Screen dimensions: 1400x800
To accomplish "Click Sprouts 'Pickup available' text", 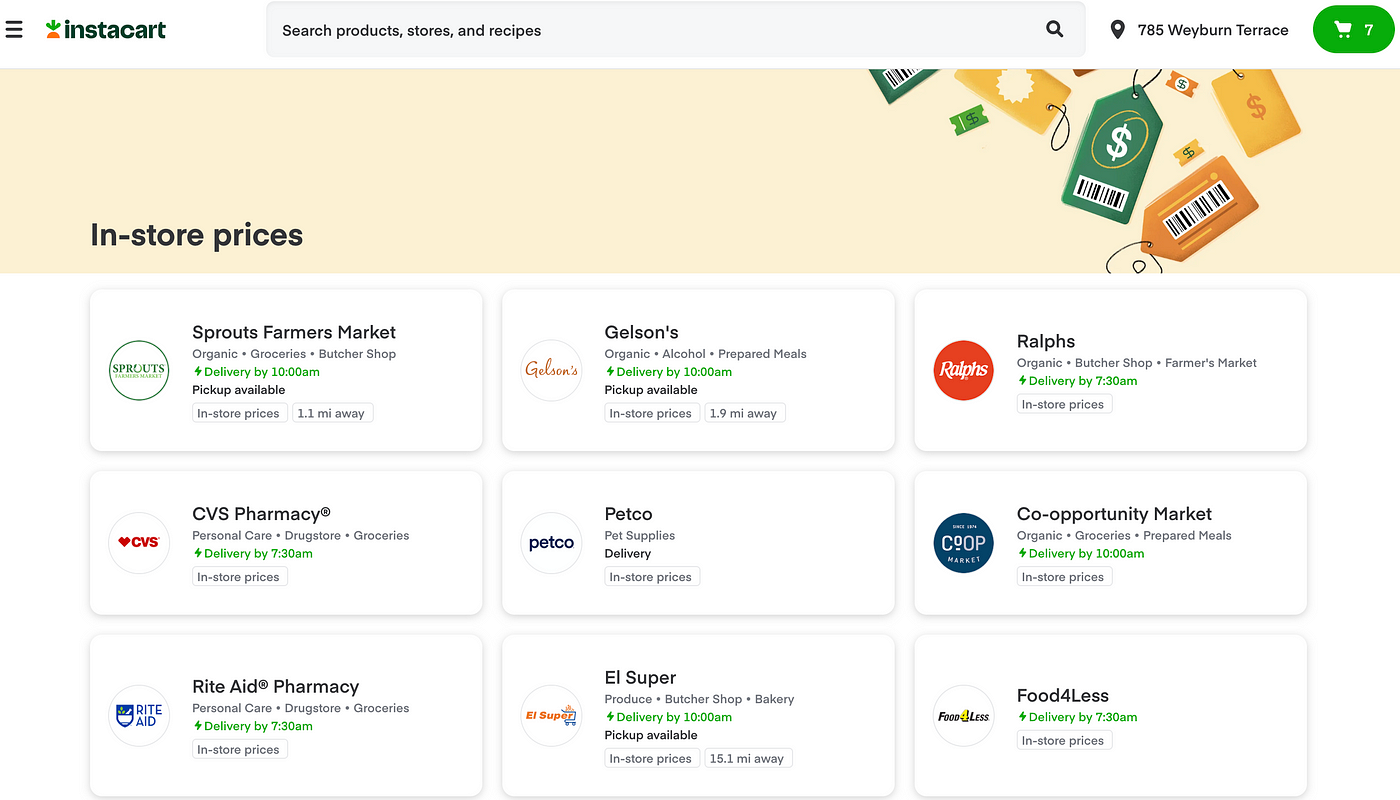I will [x=239, y=390].
